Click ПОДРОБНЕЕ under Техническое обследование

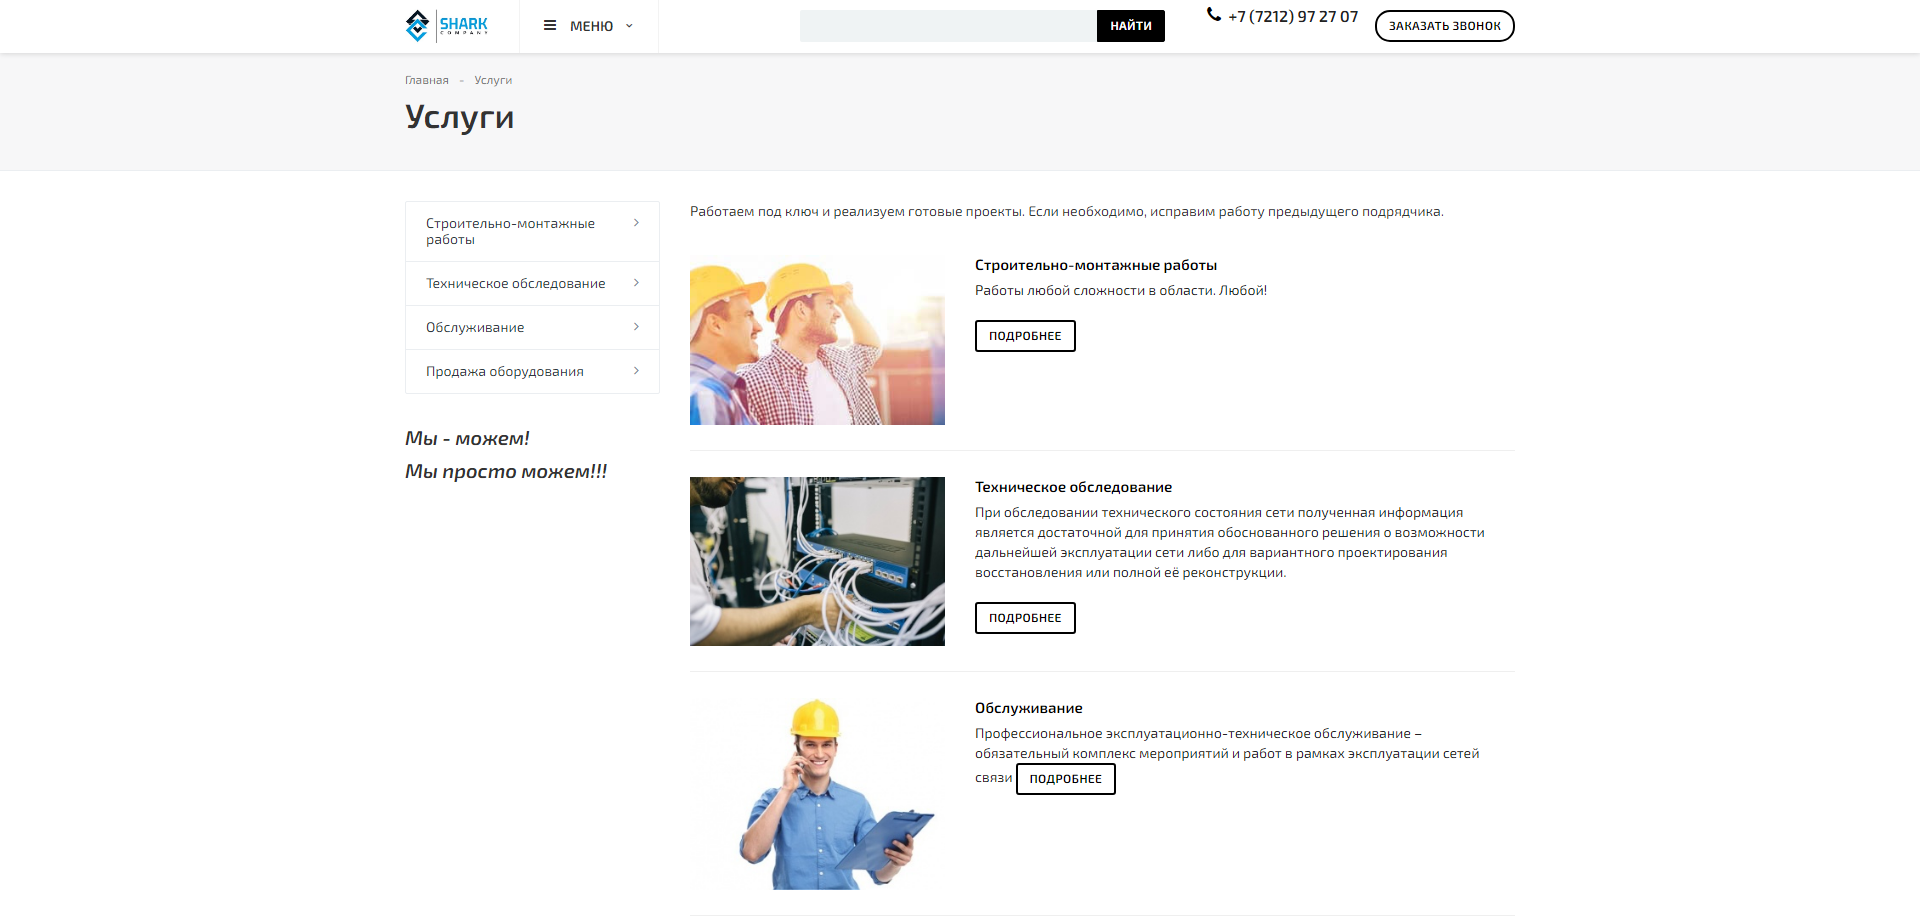coord(1025,618)
